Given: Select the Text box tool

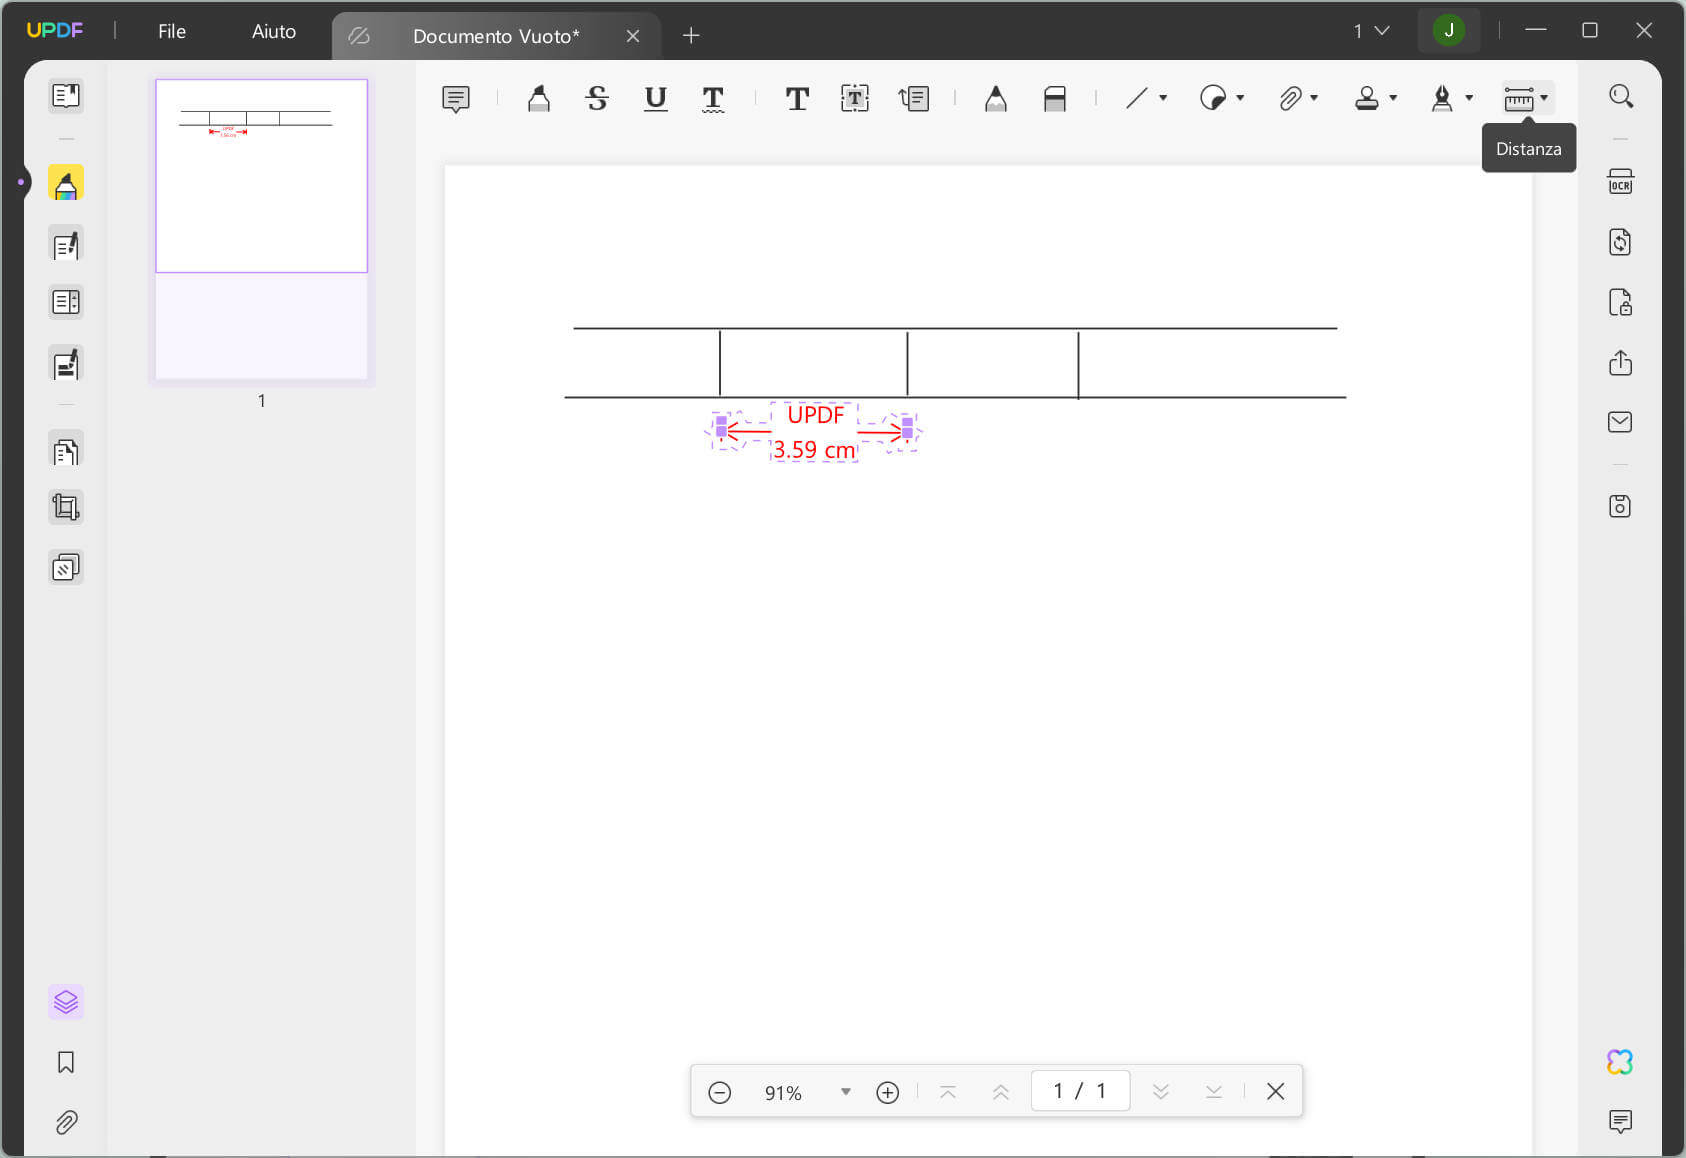Looking at the screenshot, I should click(x=855, y=98).
